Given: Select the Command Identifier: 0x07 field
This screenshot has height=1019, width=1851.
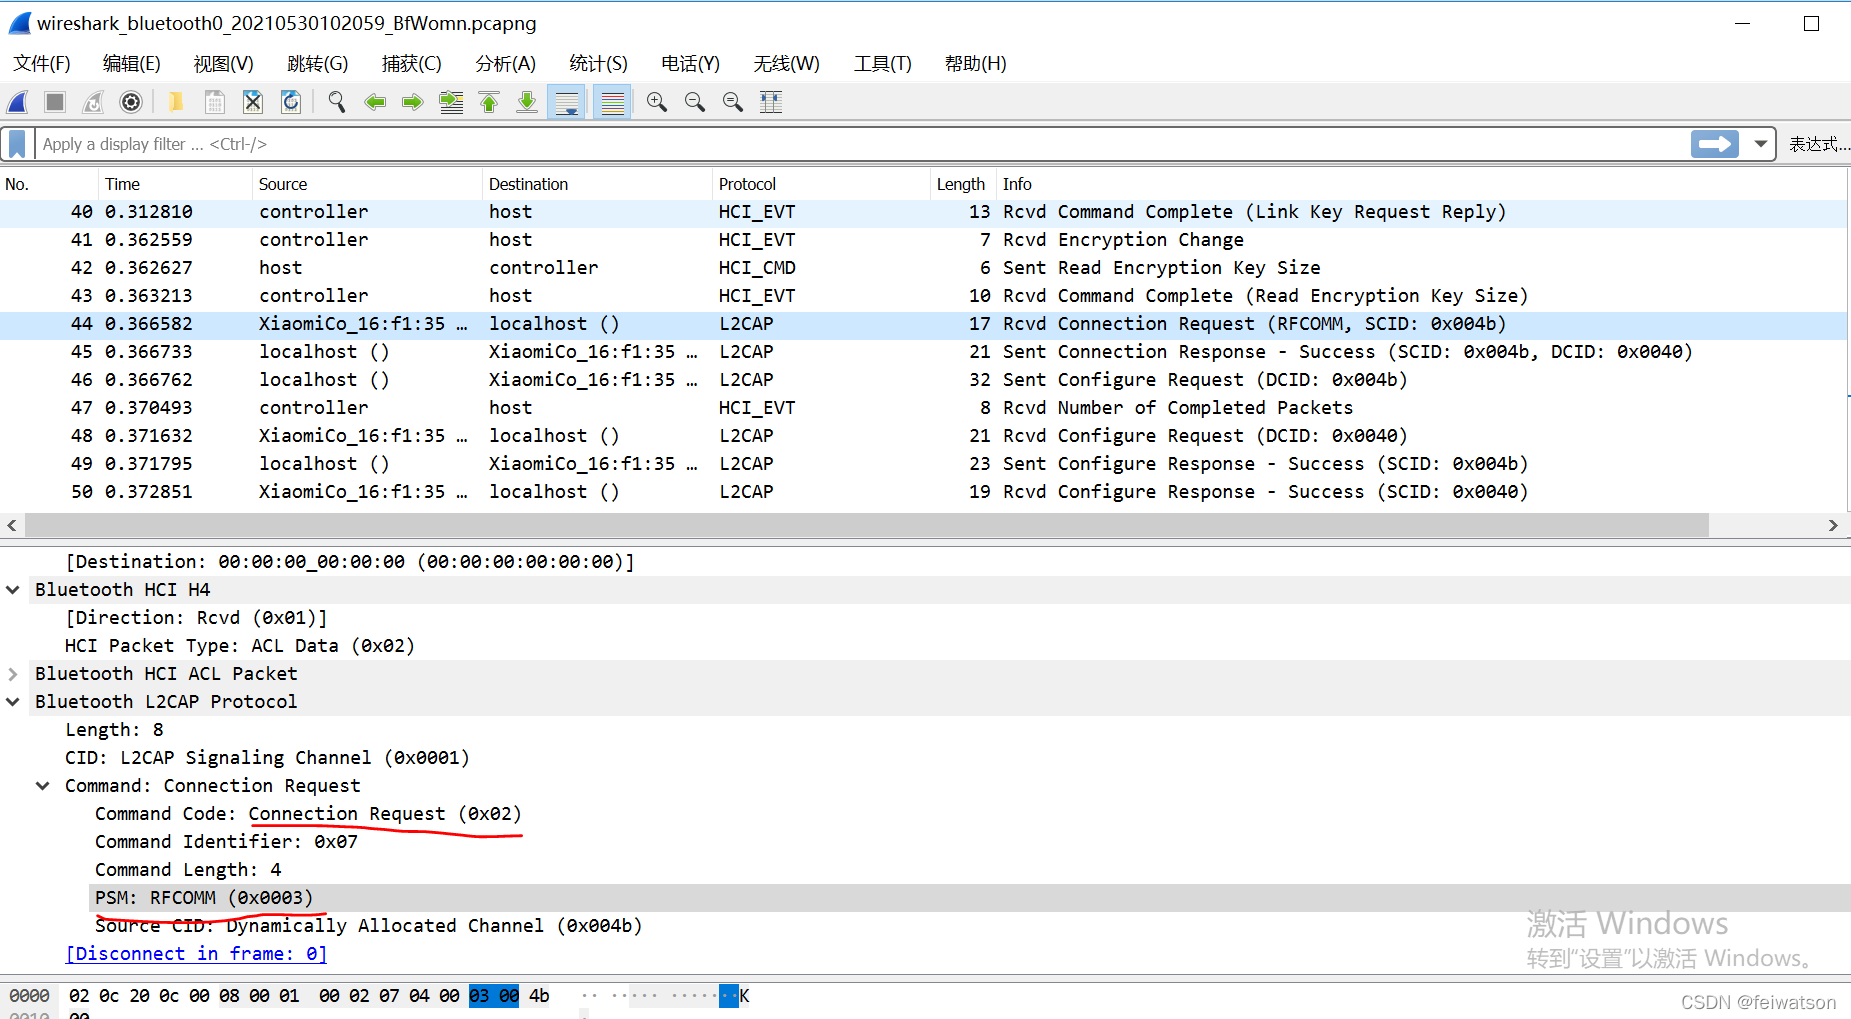Looking at the screenshot, I should pyautogui.click(x=226, y=842).
